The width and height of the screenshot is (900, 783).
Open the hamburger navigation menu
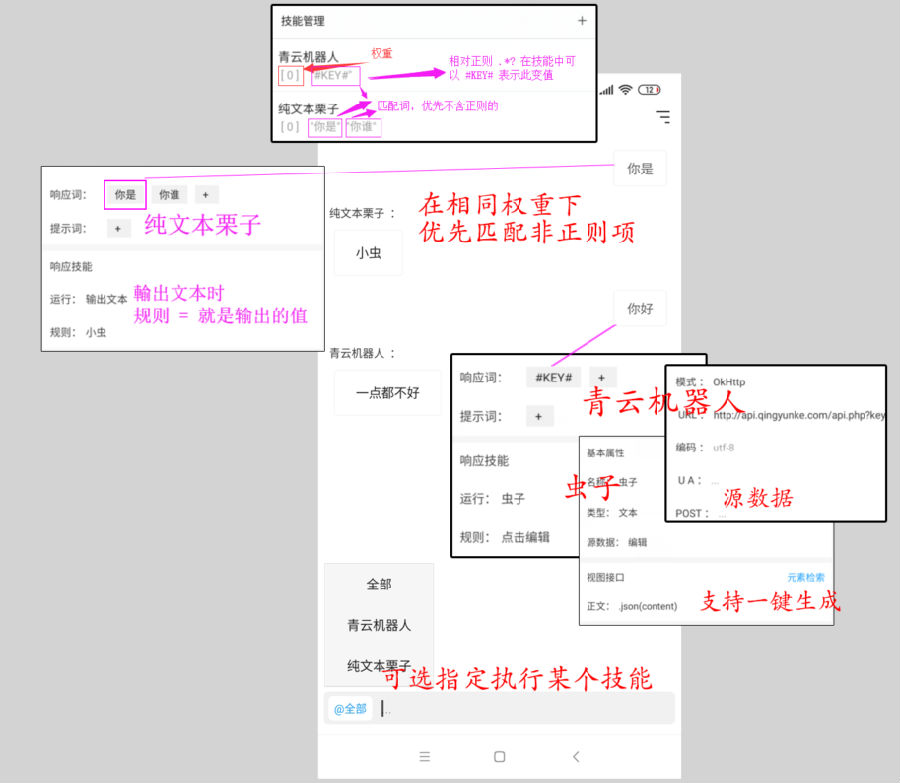(x=663, y=116)
